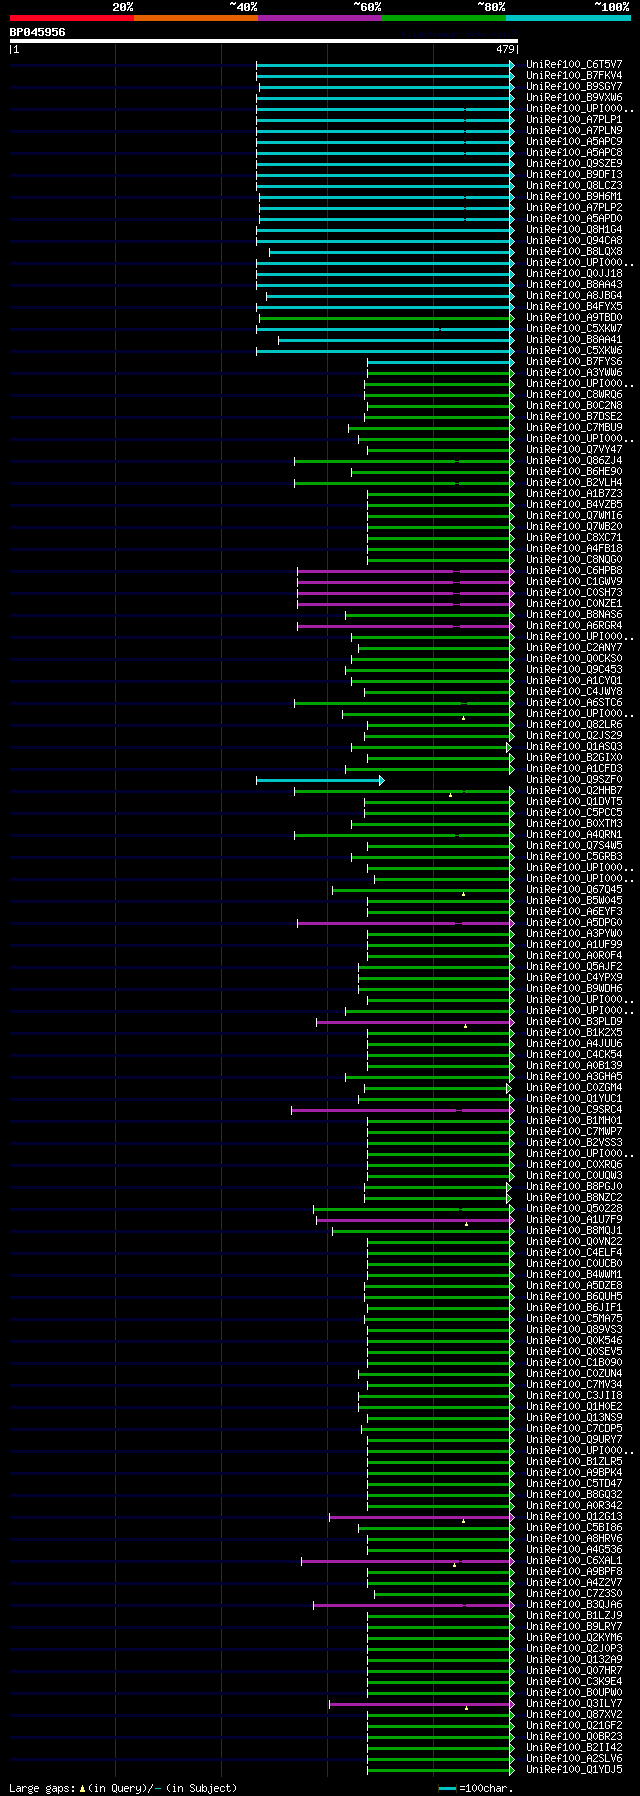The image size is (640, 1796).
Task: Click the short cyan bar of UniRef100_Q9SZF0
Action: [x=320, y=780]
